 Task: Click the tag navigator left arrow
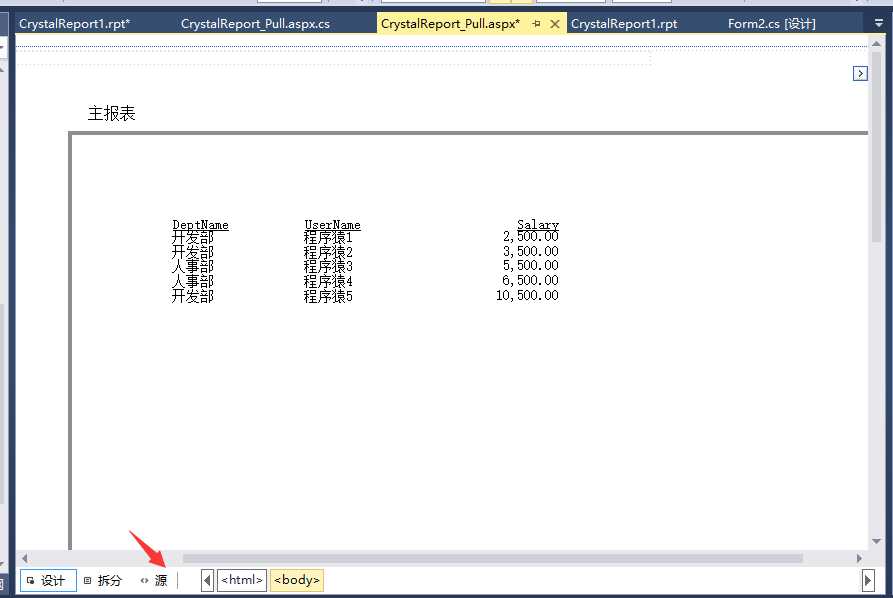(207, 580)
